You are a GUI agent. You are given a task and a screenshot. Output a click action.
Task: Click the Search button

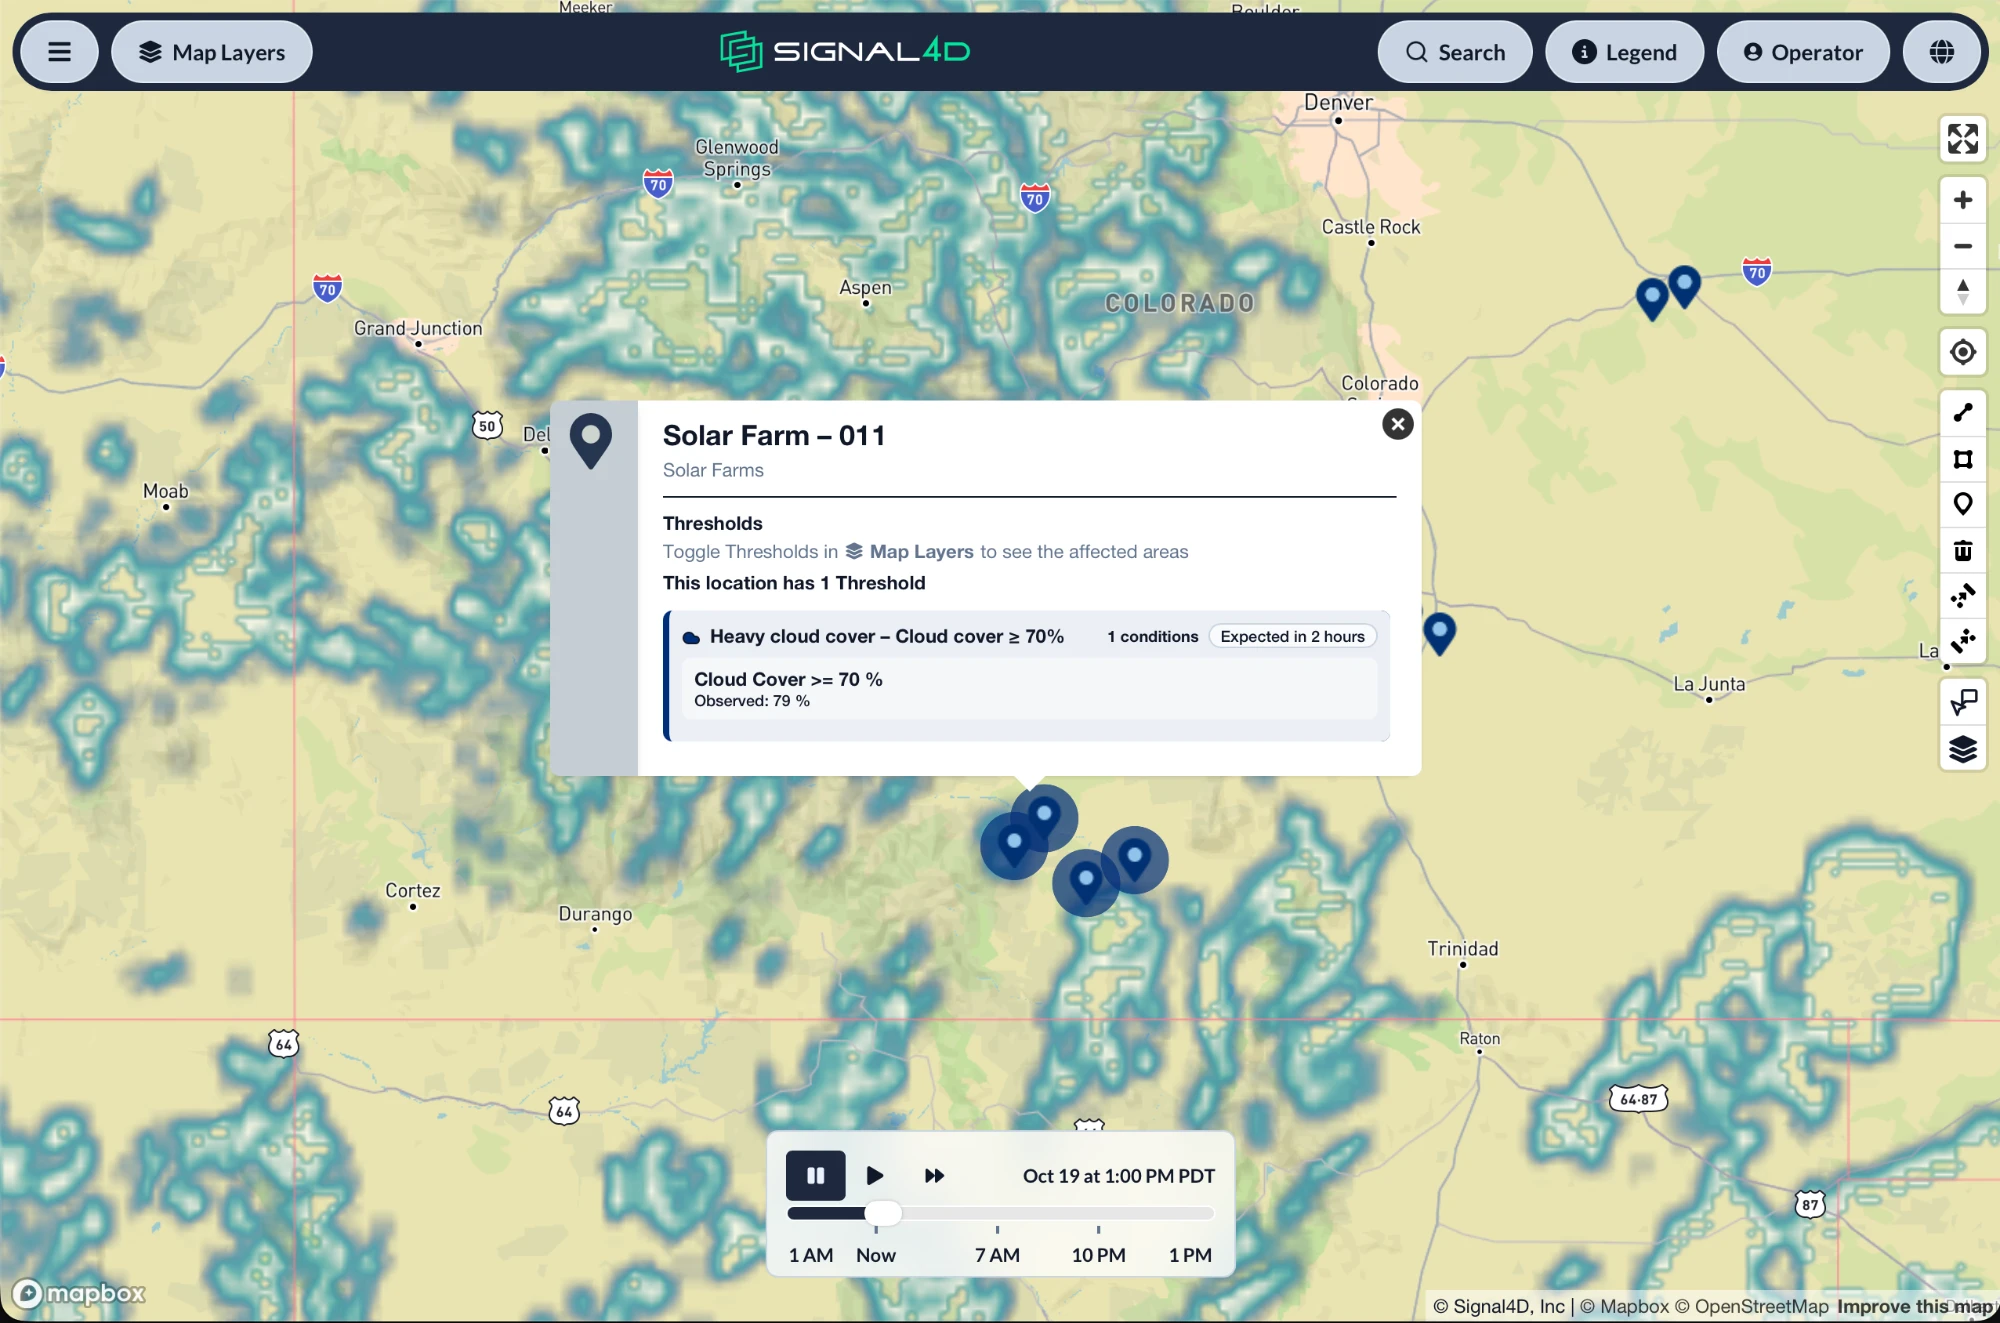tap(1455, 52)
